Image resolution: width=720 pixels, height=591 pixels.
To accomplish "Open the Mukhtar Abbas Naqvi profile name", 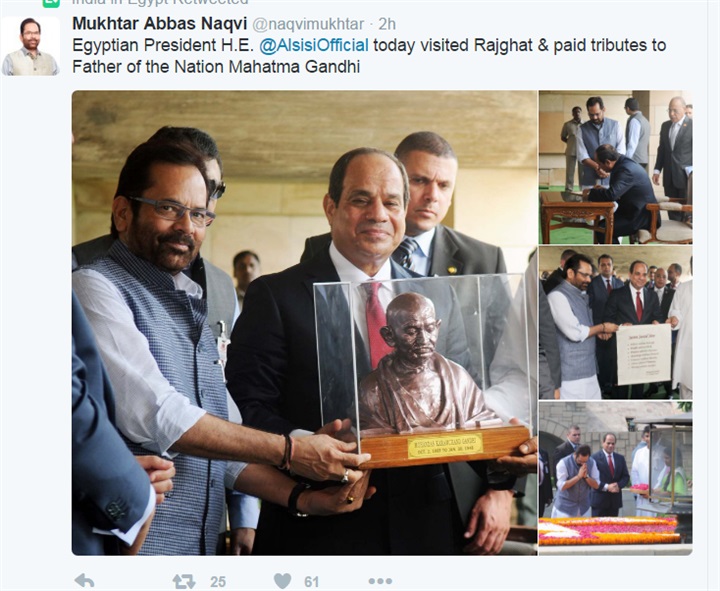I will [160, 23].
